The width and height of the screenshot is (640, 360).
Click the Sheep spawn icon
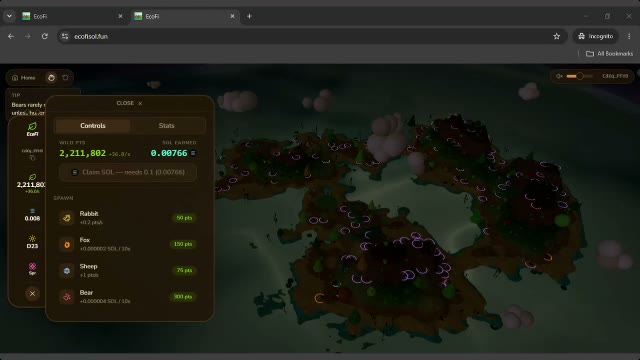pyautogui.click(x=67, y=271)
